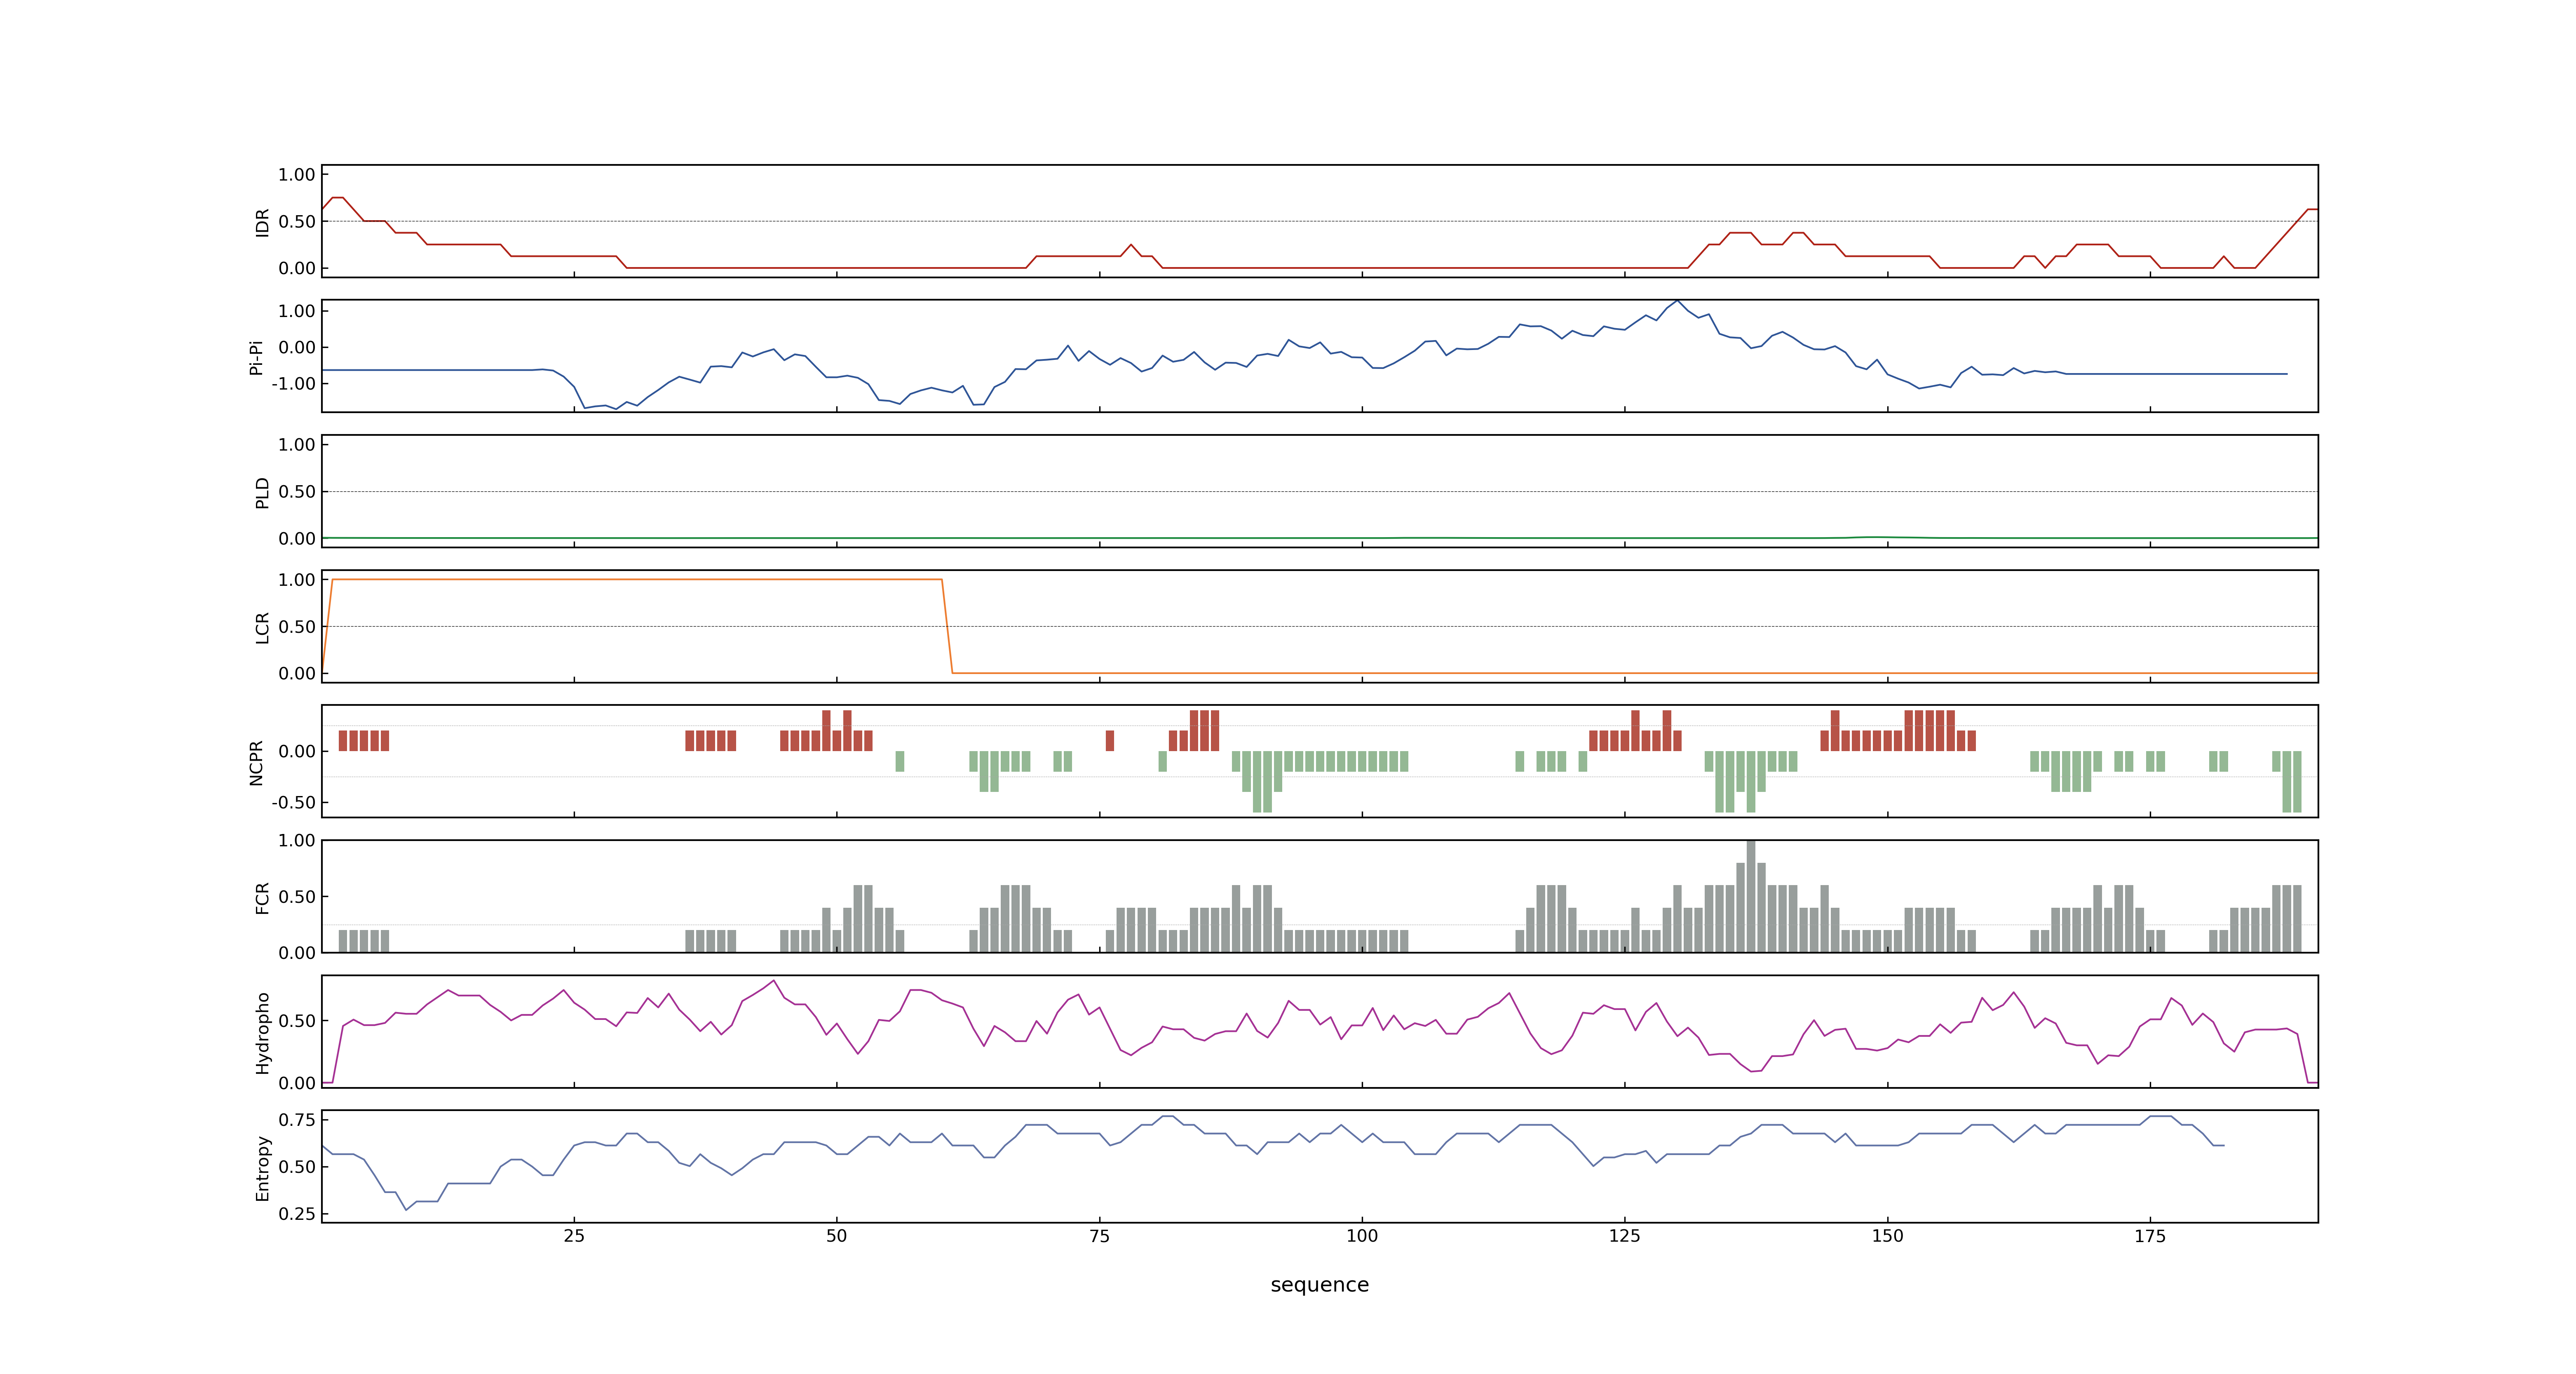Select the x-axis tick label 100

point(1362,1236)
